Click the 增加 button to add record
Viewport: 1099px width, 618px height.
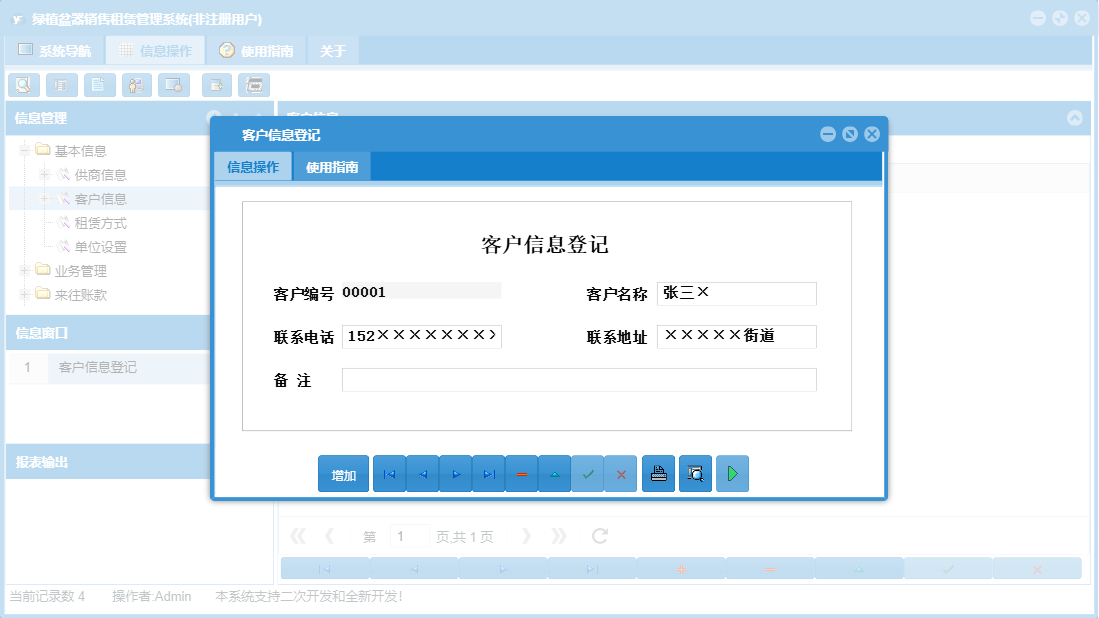[x=343, y=473]
